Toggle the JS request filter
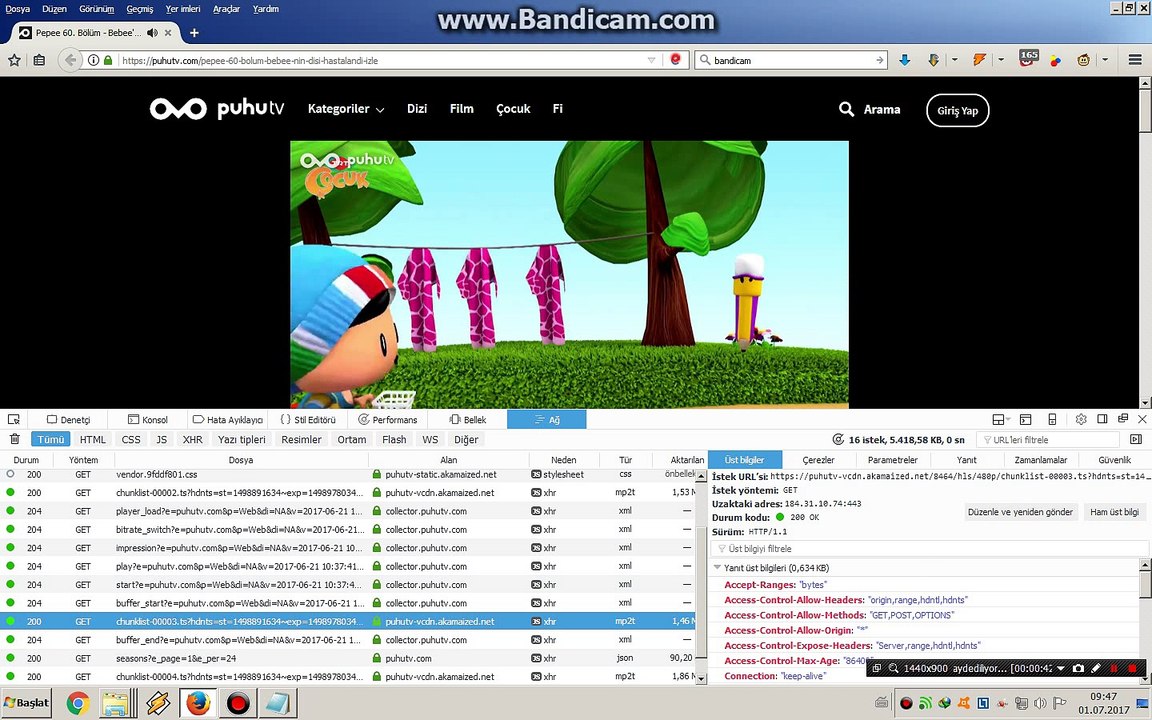Image resolution: width=1152 pixels, height=720 pixels. pyautogui.click(x=162, y=439)
